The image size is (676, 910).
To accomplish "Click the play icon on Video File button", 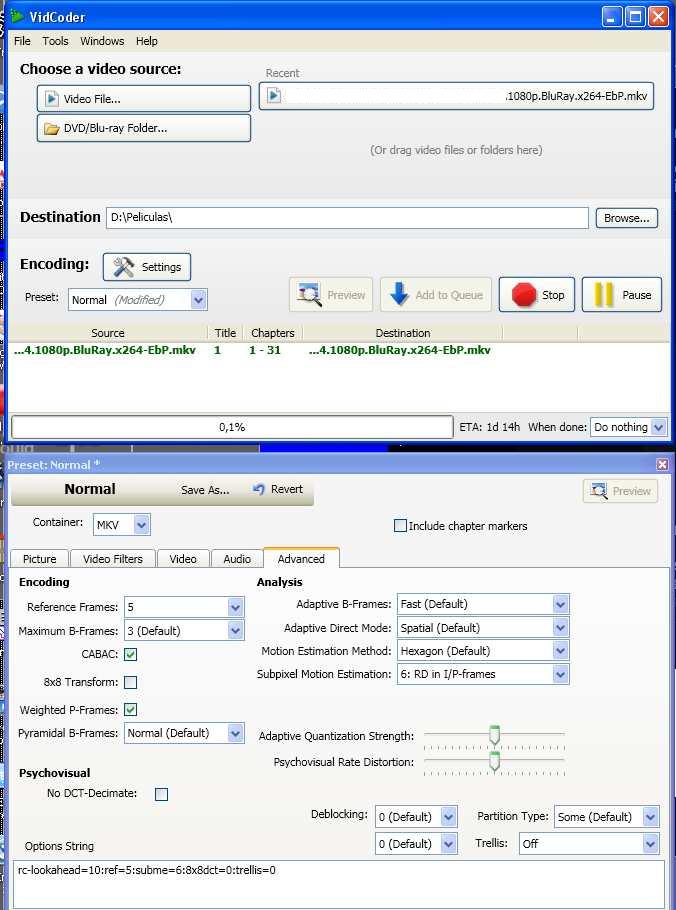I will (52, 99).
